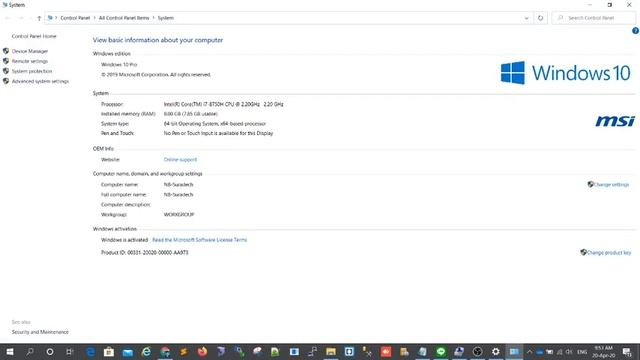640x360 pixels.
Task: Open the Windows Start menu
Action: tap(10, 352)
